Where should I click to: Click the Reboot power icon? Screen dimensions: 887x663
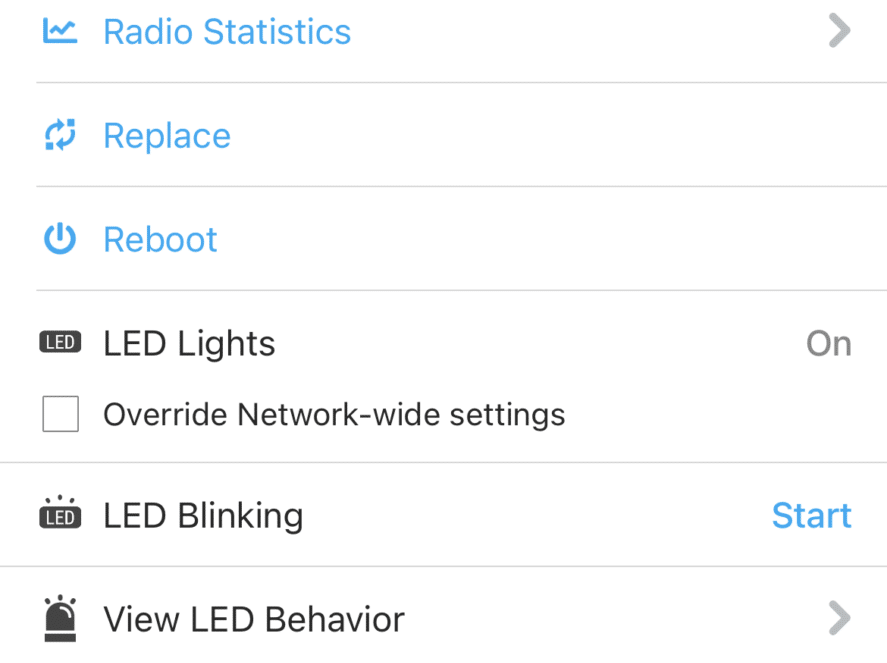click(x=60, y=239)
